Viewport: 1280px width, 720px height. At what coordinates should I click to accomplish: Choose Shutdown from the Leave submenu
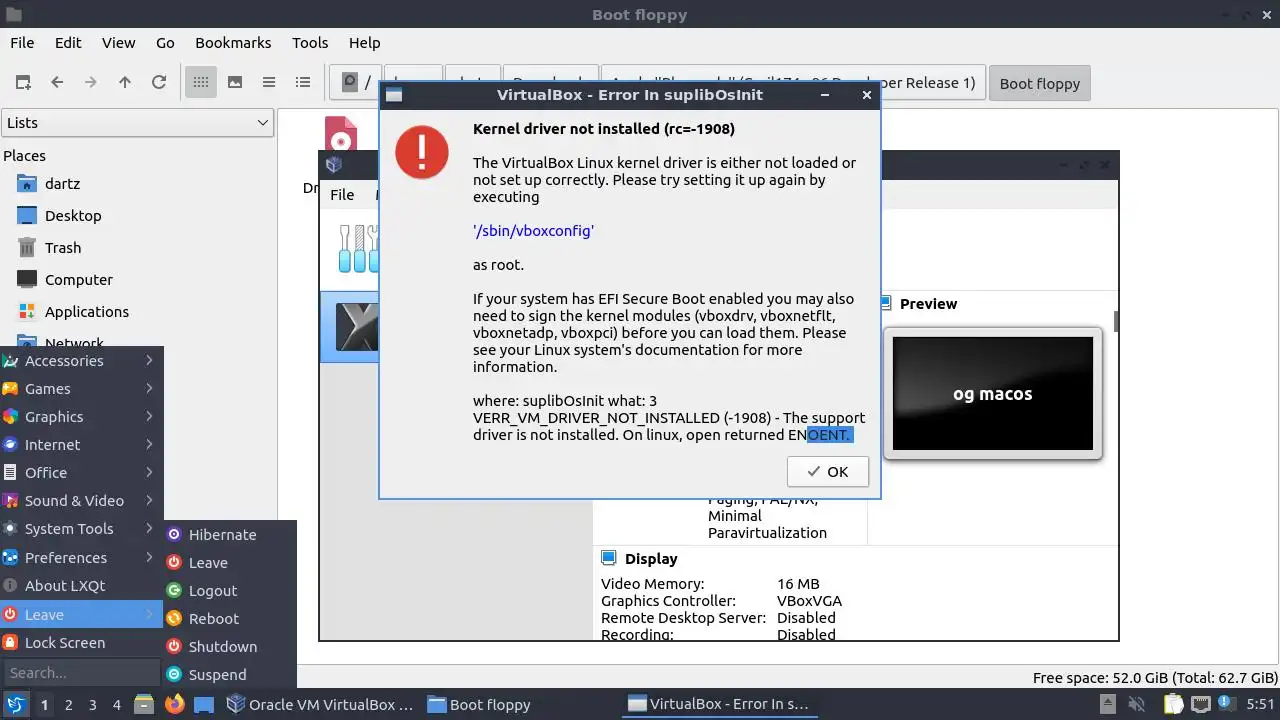click(x=229, y=647)
